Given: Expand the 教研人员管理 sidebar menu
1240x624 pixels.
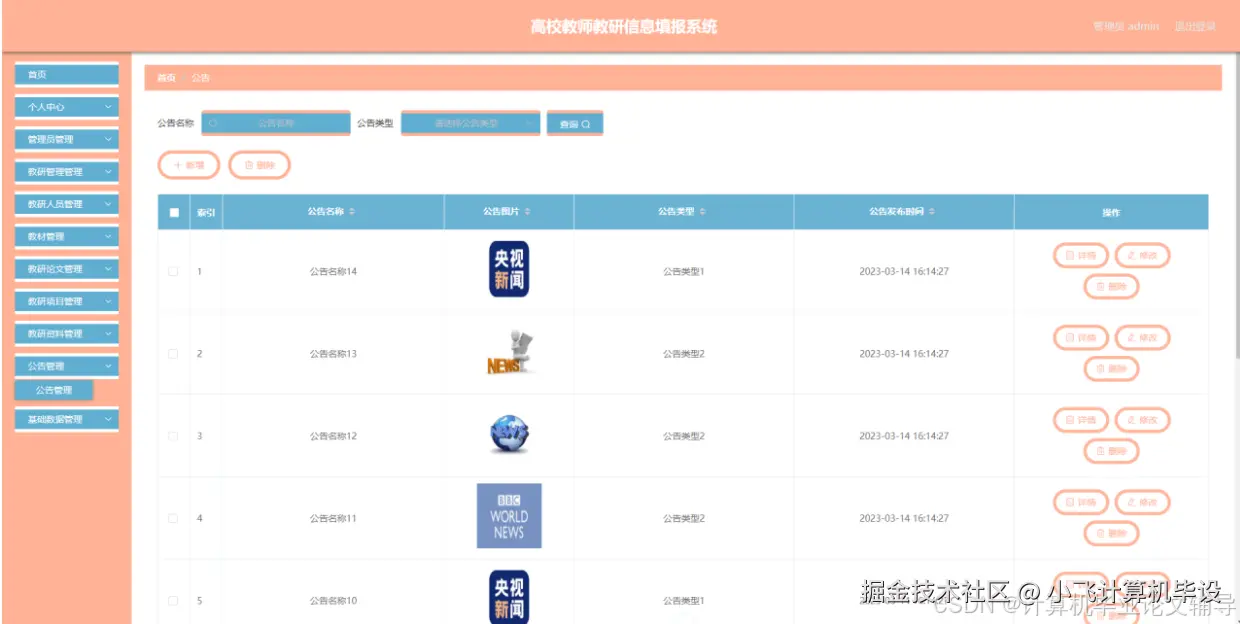Looking at the screenshot, I should 66,204.
